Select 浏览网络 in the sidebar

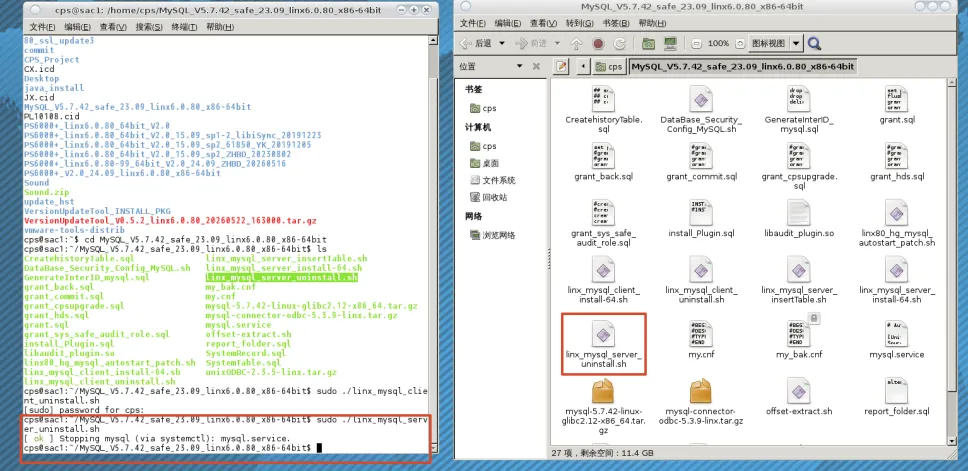coord(493,235)
